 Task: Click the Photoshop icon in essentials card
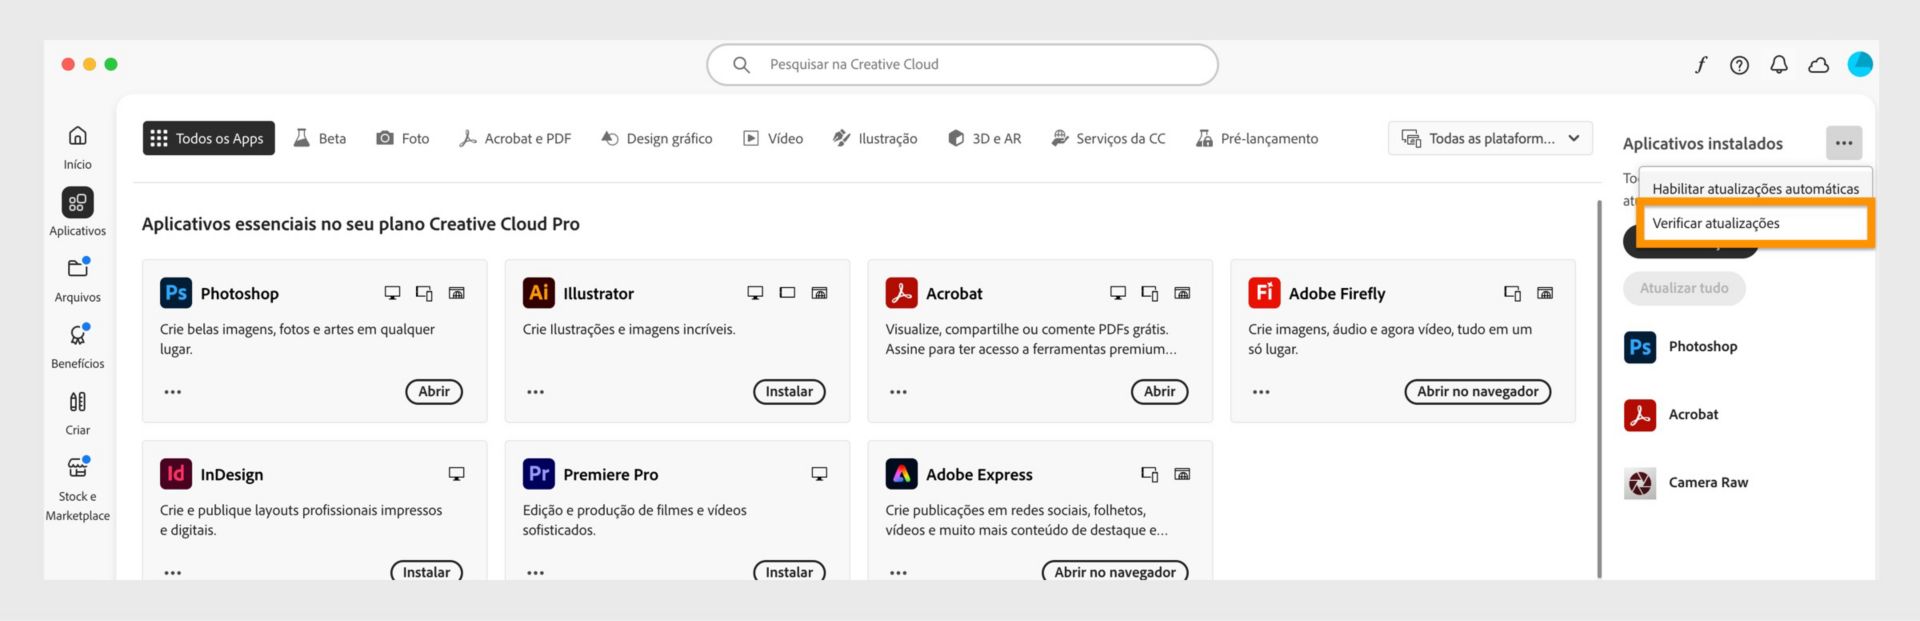coord(175,293)
